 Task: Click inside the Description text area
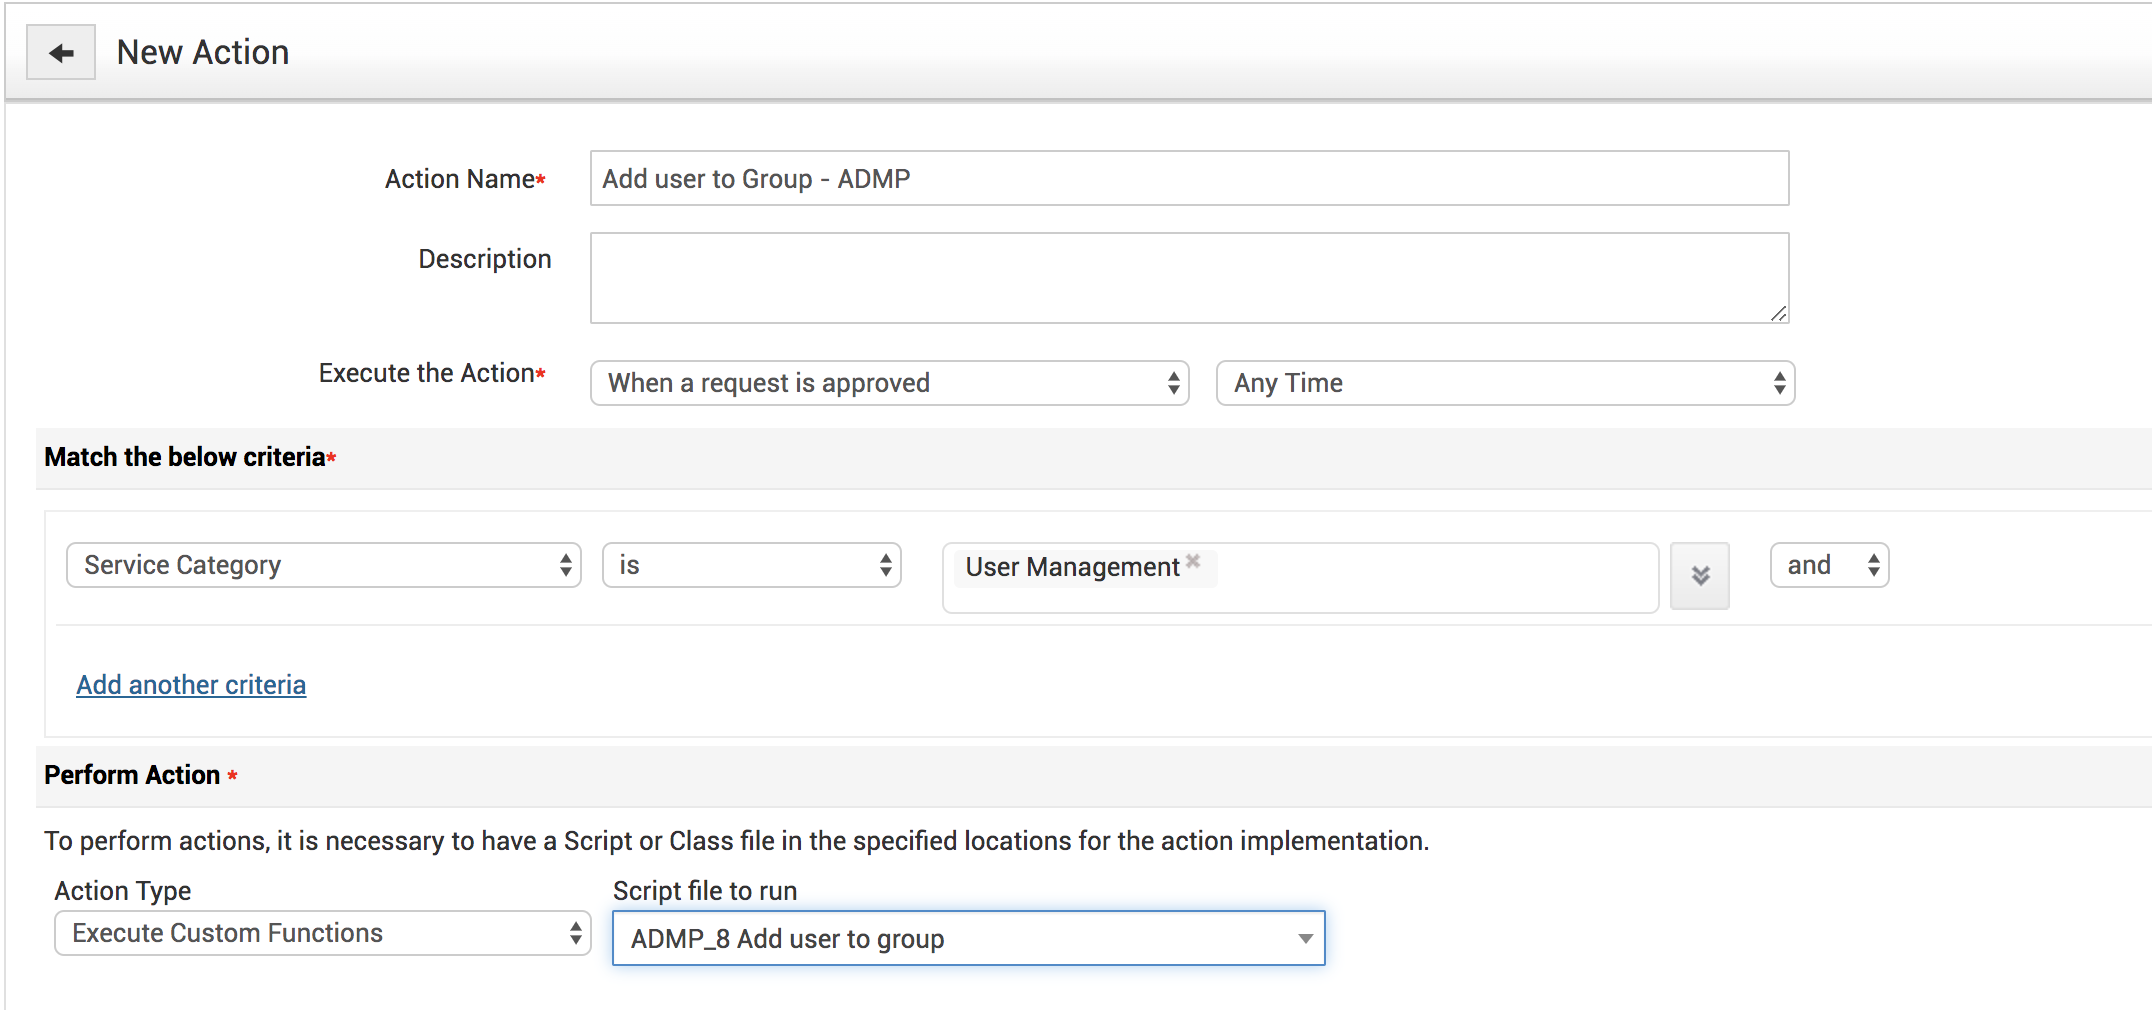point(1189,278)
